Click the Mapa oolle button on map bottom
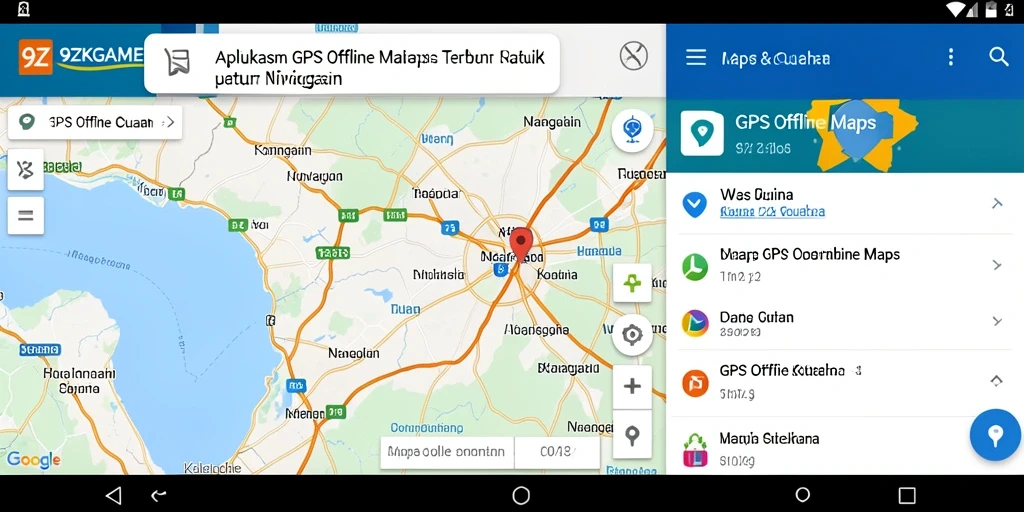Image resolution: width=1024 pixels, height=512 pixels. pos(447,452)
